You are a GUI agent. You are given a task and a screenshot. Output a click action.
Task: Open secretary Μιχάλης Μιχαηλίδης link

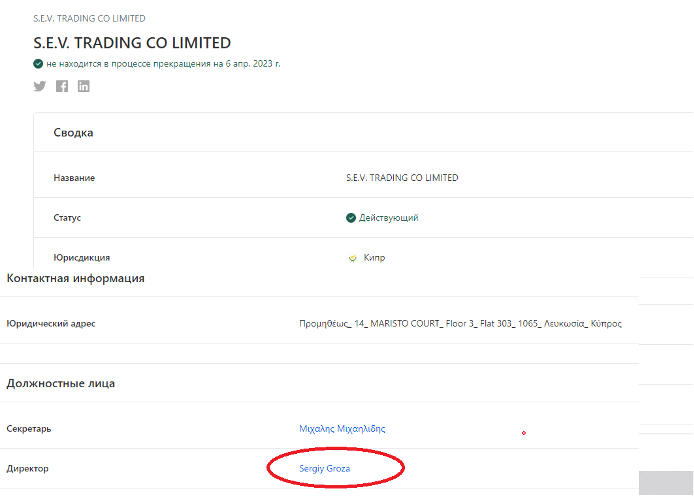[x=342, y=429]
